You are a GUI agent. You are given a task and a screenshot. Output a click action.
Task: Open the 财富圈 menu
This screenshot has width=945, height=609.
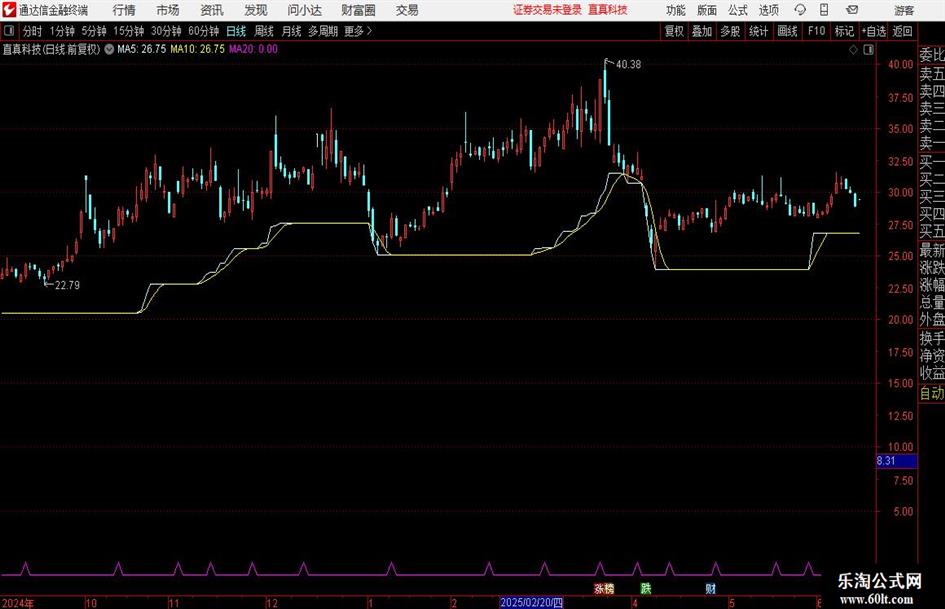tap(358, 10)
